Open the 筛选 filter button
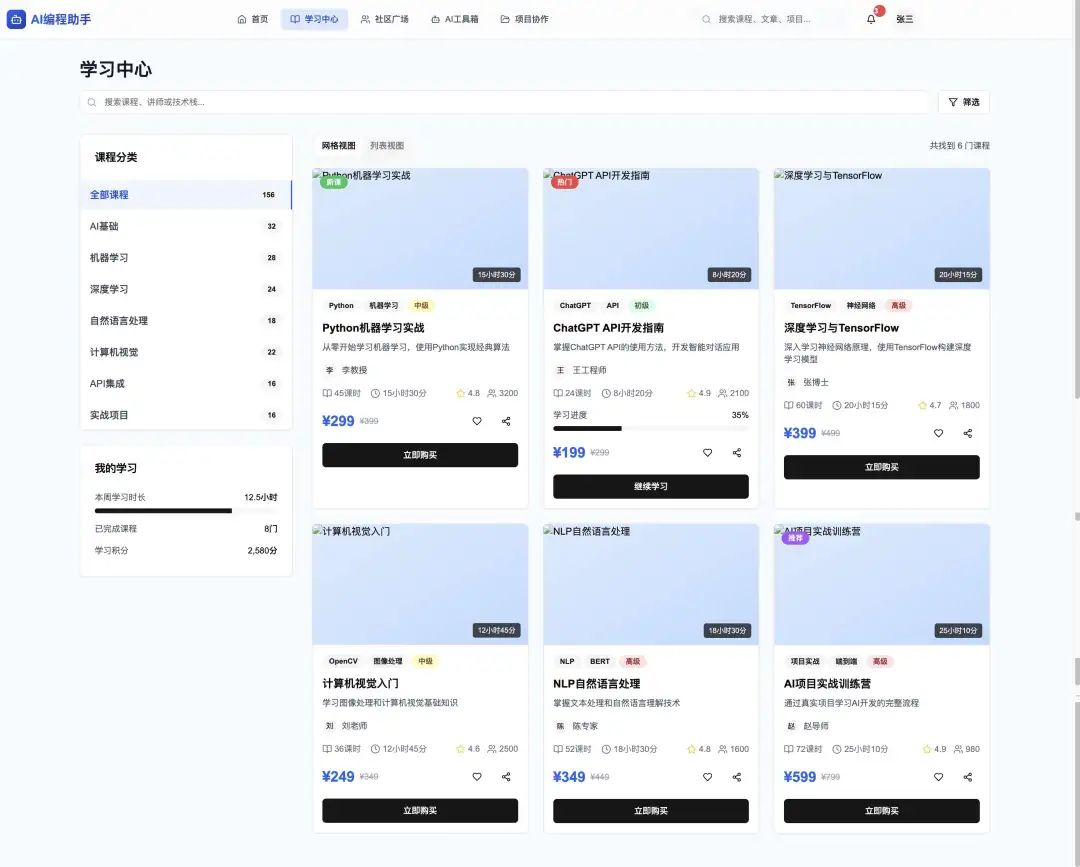The image size is (1080, 867). click(964, 102)
